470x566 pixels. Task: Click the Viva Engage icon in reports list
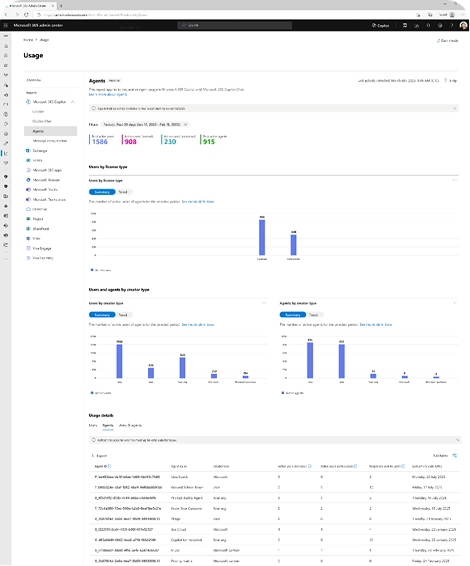tap(28, 248)
